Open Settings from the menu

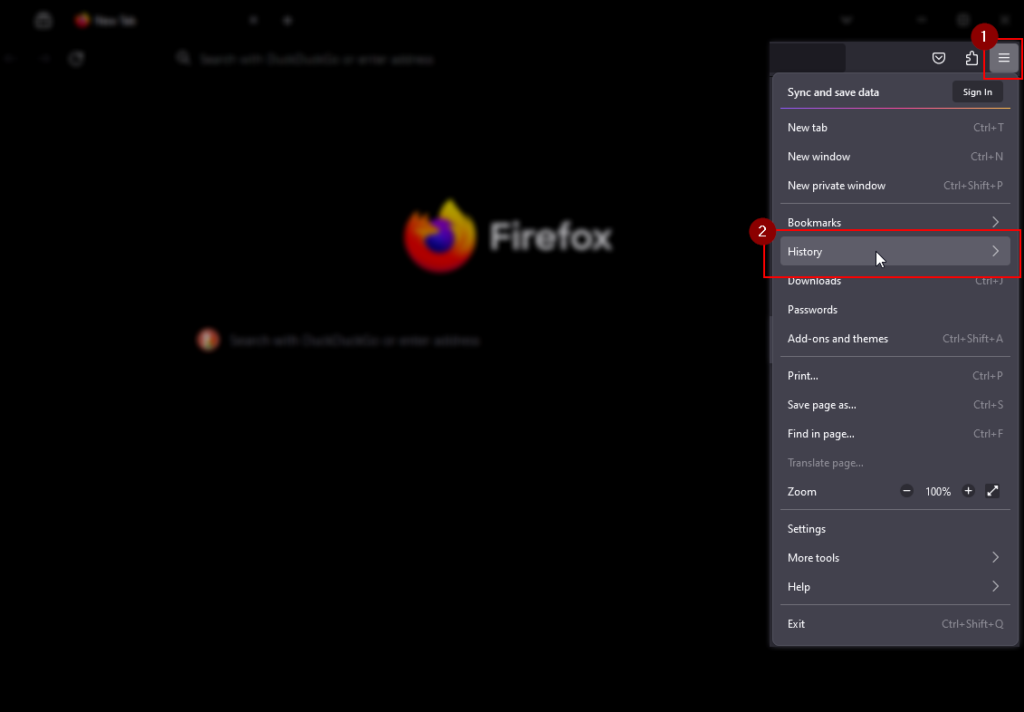coord(807,529)
